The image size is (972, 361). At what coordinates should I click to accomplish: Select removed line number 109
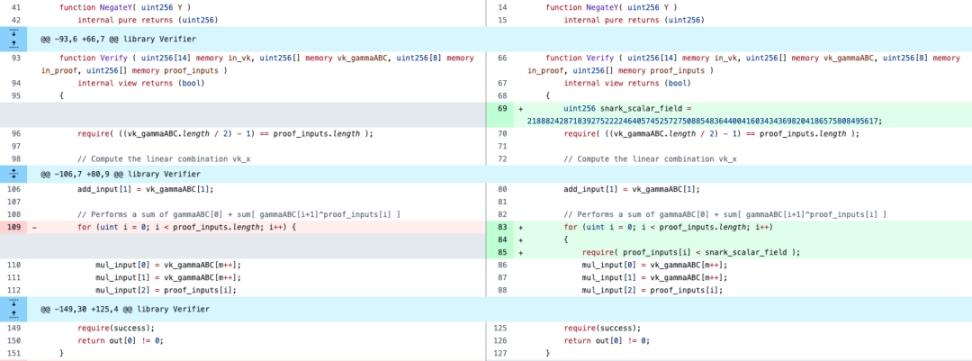point(14,228)
